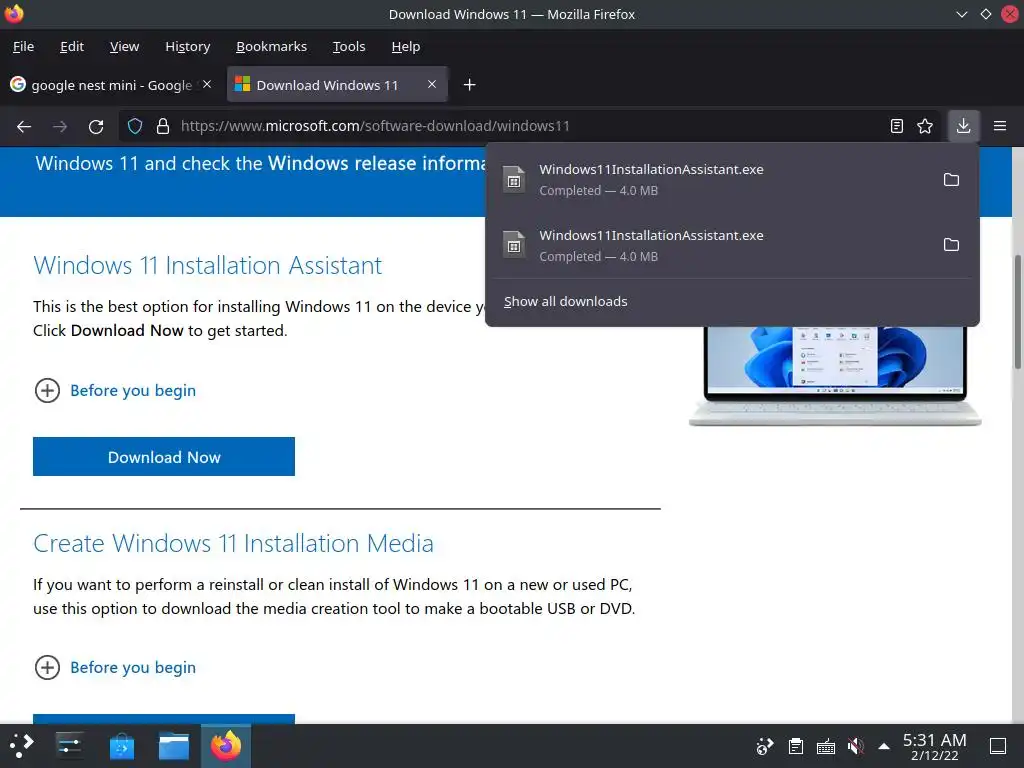Click the muted volume tray icon

856,746
